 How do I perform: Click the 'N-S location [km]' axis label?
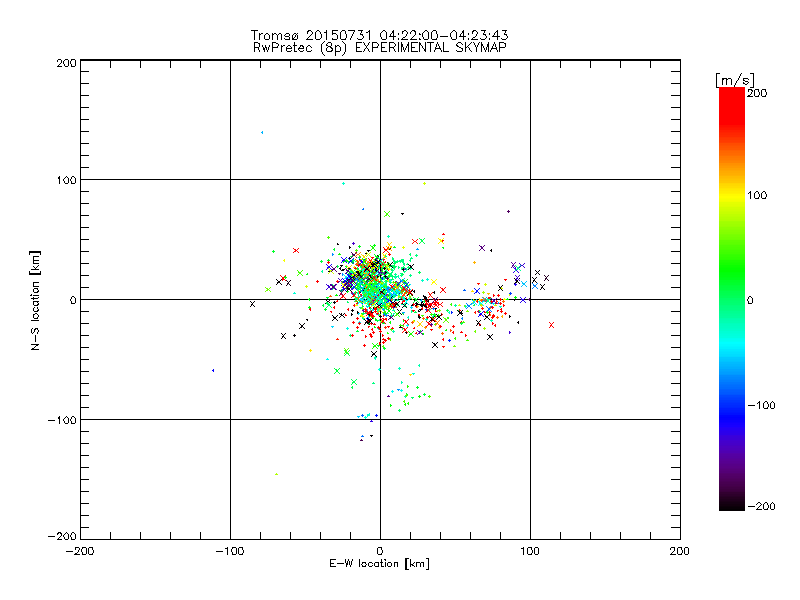point(35,301)
